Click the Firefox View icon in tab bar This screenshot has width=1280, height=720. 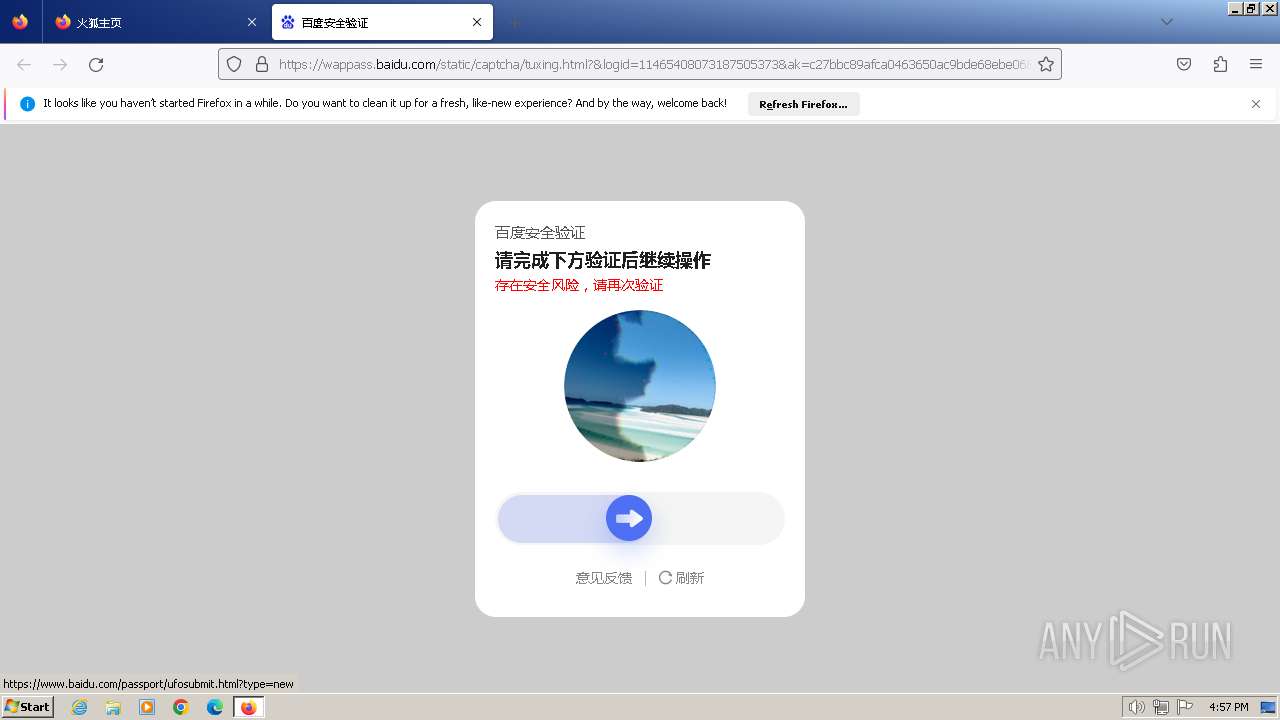(20, 22)
